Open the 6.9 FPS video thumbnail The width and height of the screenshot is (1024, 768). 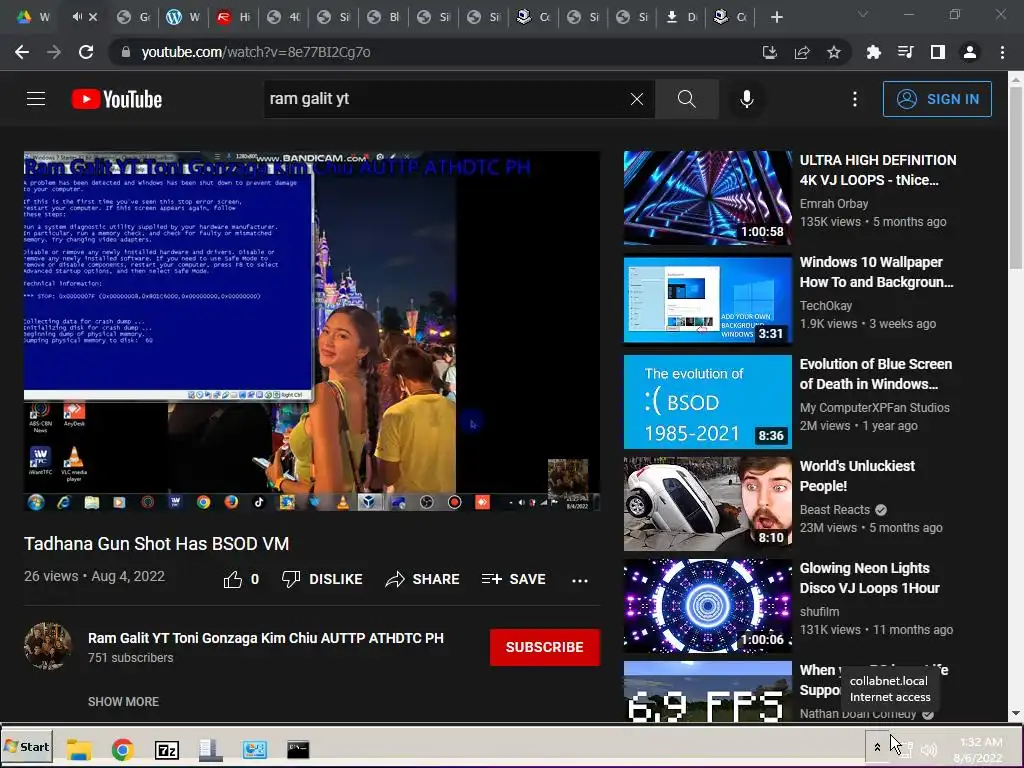coord(708,692)
